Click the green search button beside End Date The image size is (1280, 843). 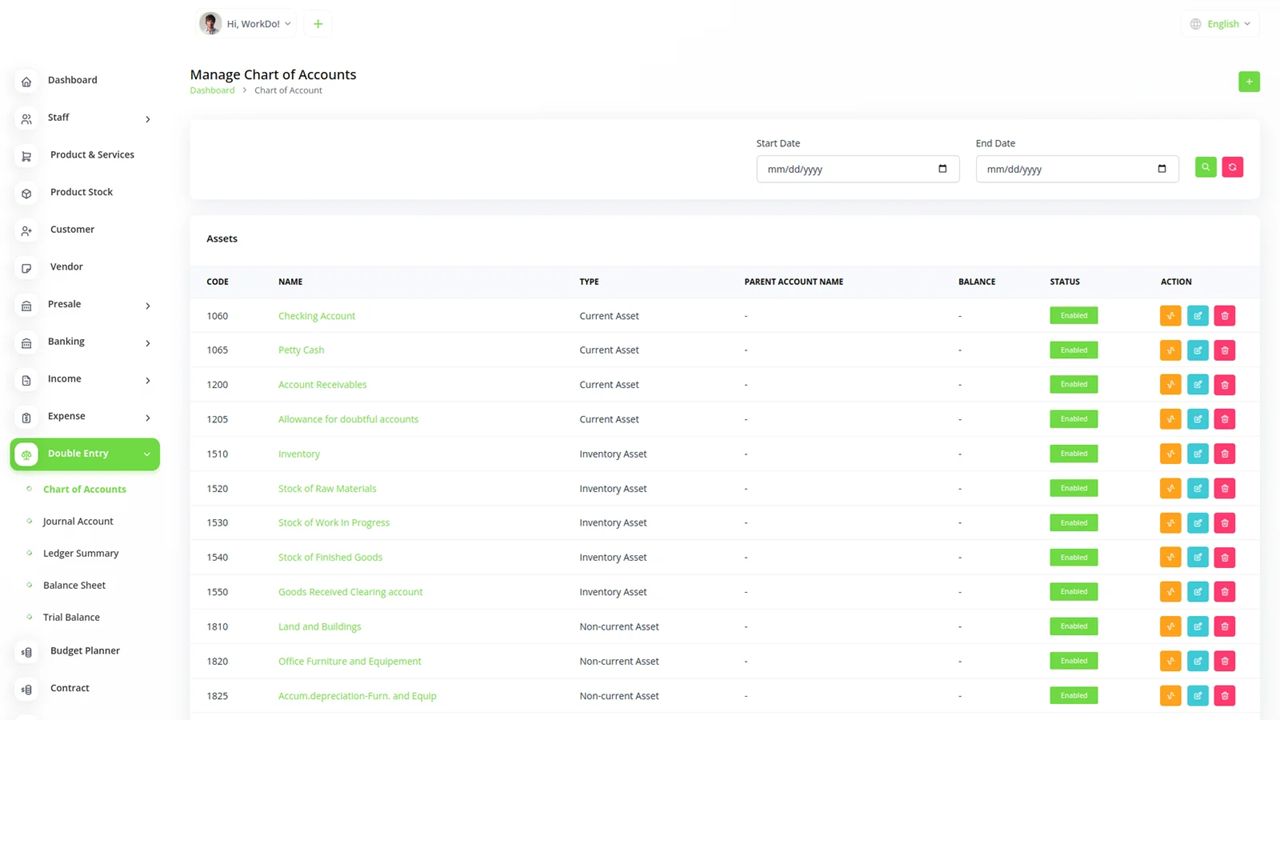[x=1205, y=168]
